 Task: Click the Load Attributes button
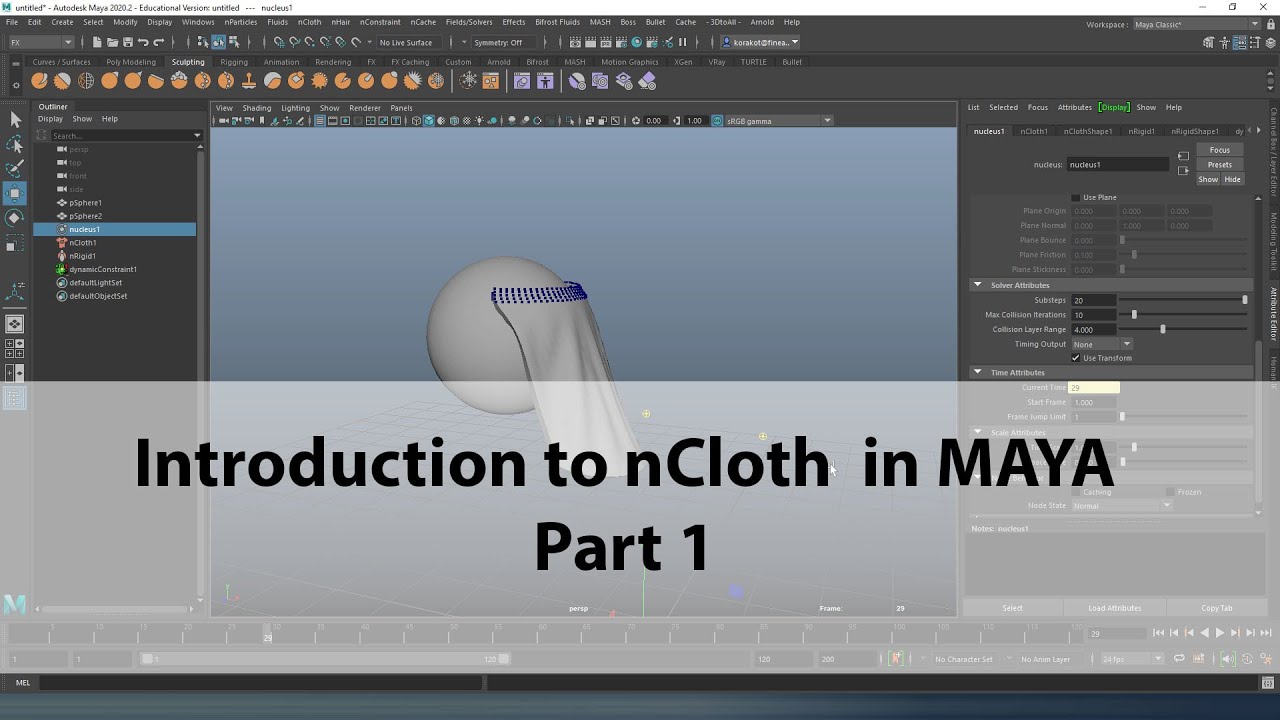point(1114,608)
